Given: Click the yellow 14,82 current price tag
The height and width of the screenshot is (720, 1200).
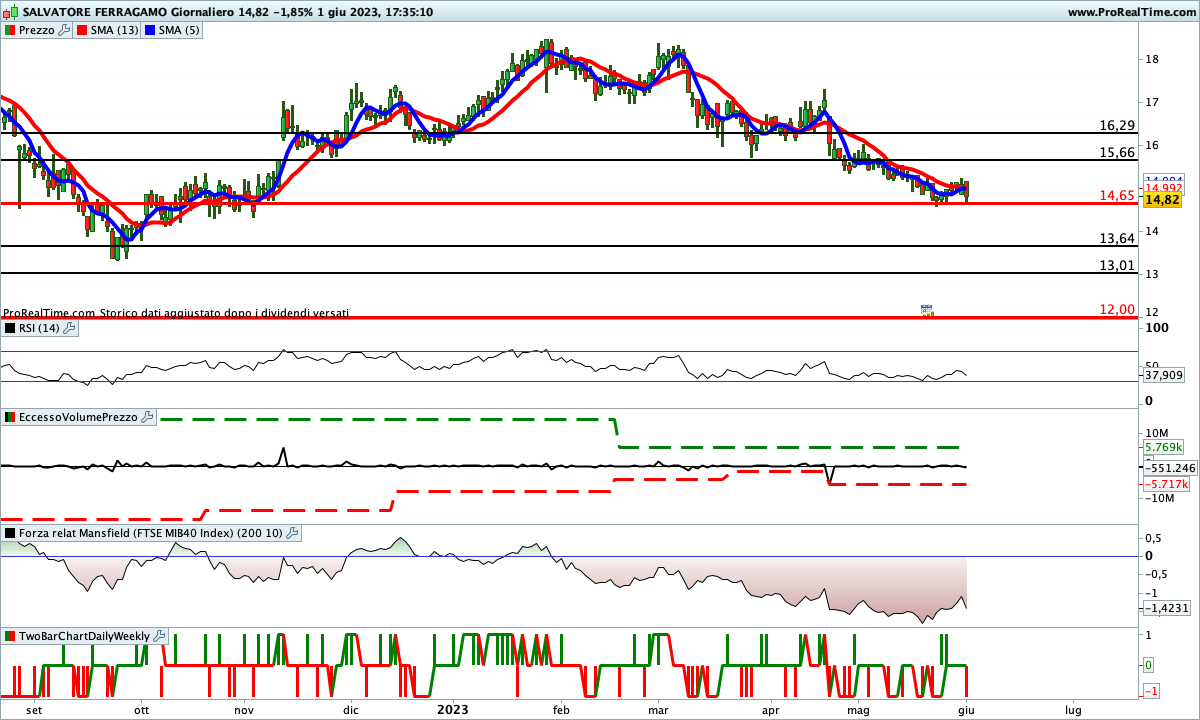Looking at the screenshot, I should click(1162, 200).
